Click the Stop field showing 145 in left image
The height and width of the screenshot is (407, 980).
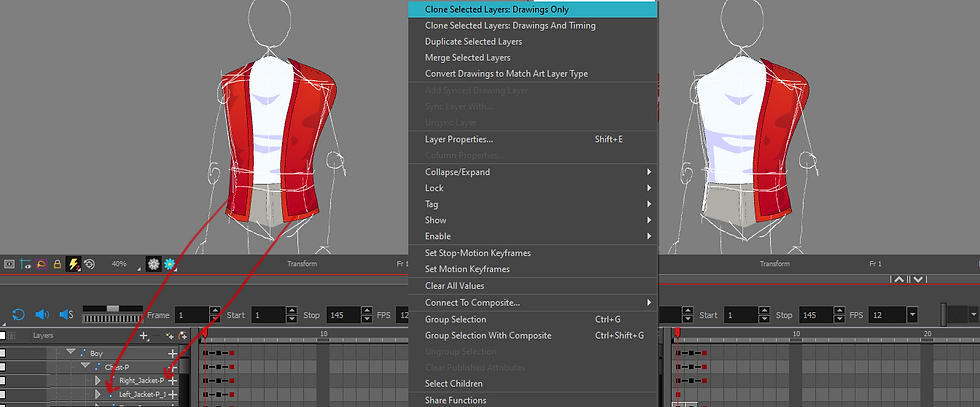click(x=342, y=315)
